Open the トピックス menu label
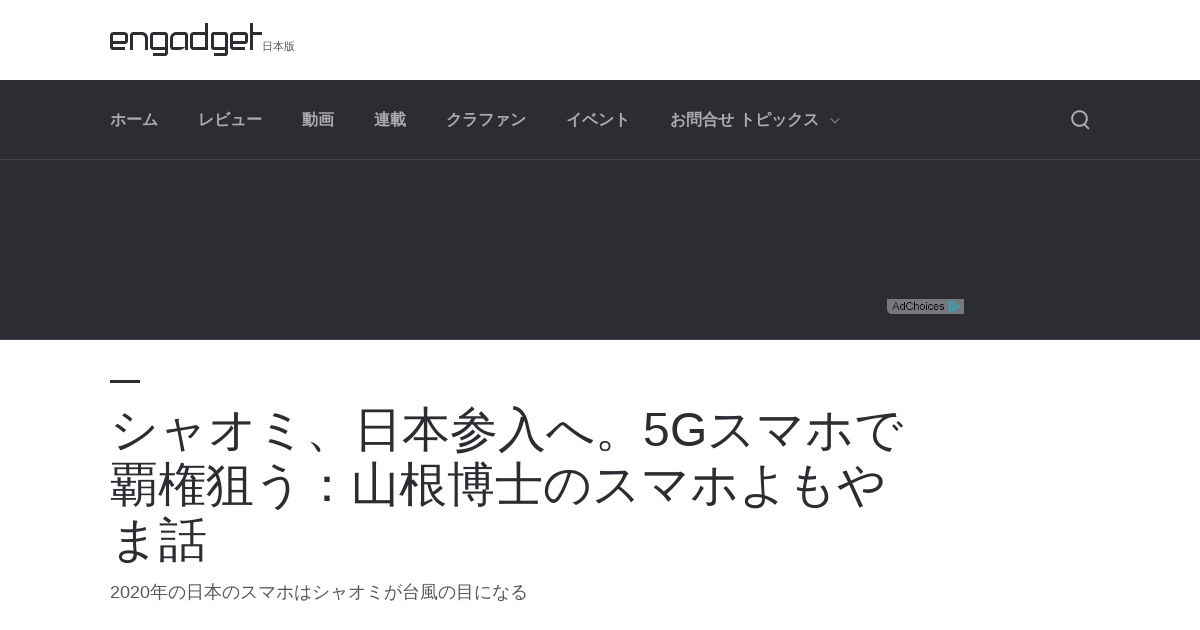The image size is (1200, 630). (x=779, y=120)
